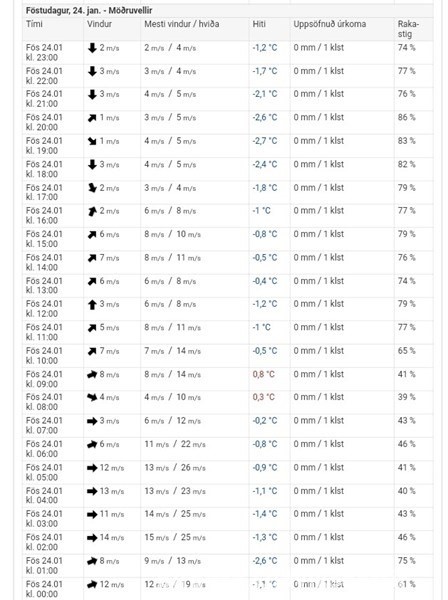Viewport: 448px width, 600px height.
Task: Click the wind arrow in the 19:00 row
Action: pos(92,141)
